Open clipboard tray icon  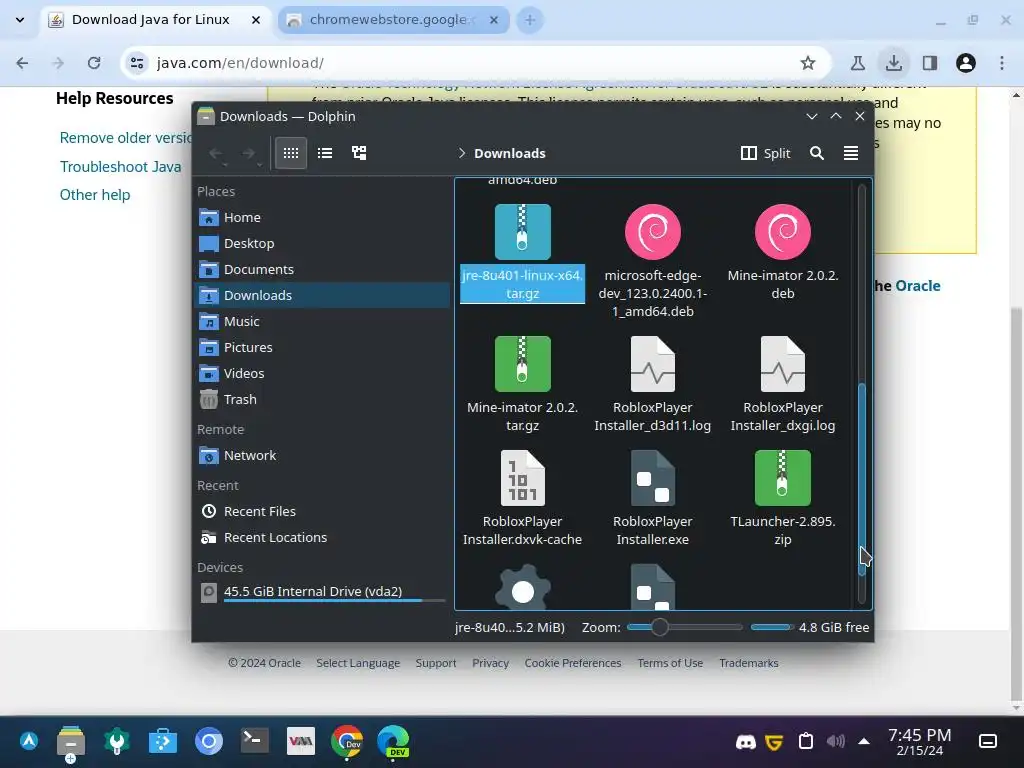806,742
